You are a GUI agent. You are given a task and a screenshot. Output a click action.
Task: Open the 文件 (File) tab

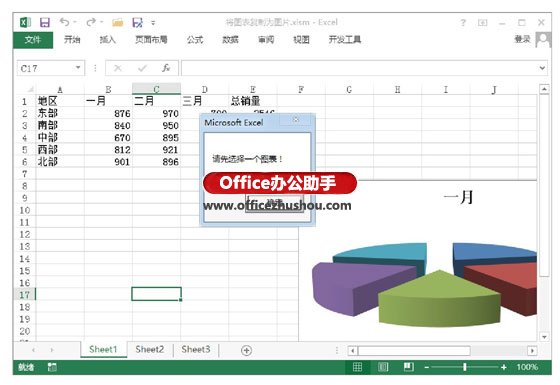click(33, 40)
